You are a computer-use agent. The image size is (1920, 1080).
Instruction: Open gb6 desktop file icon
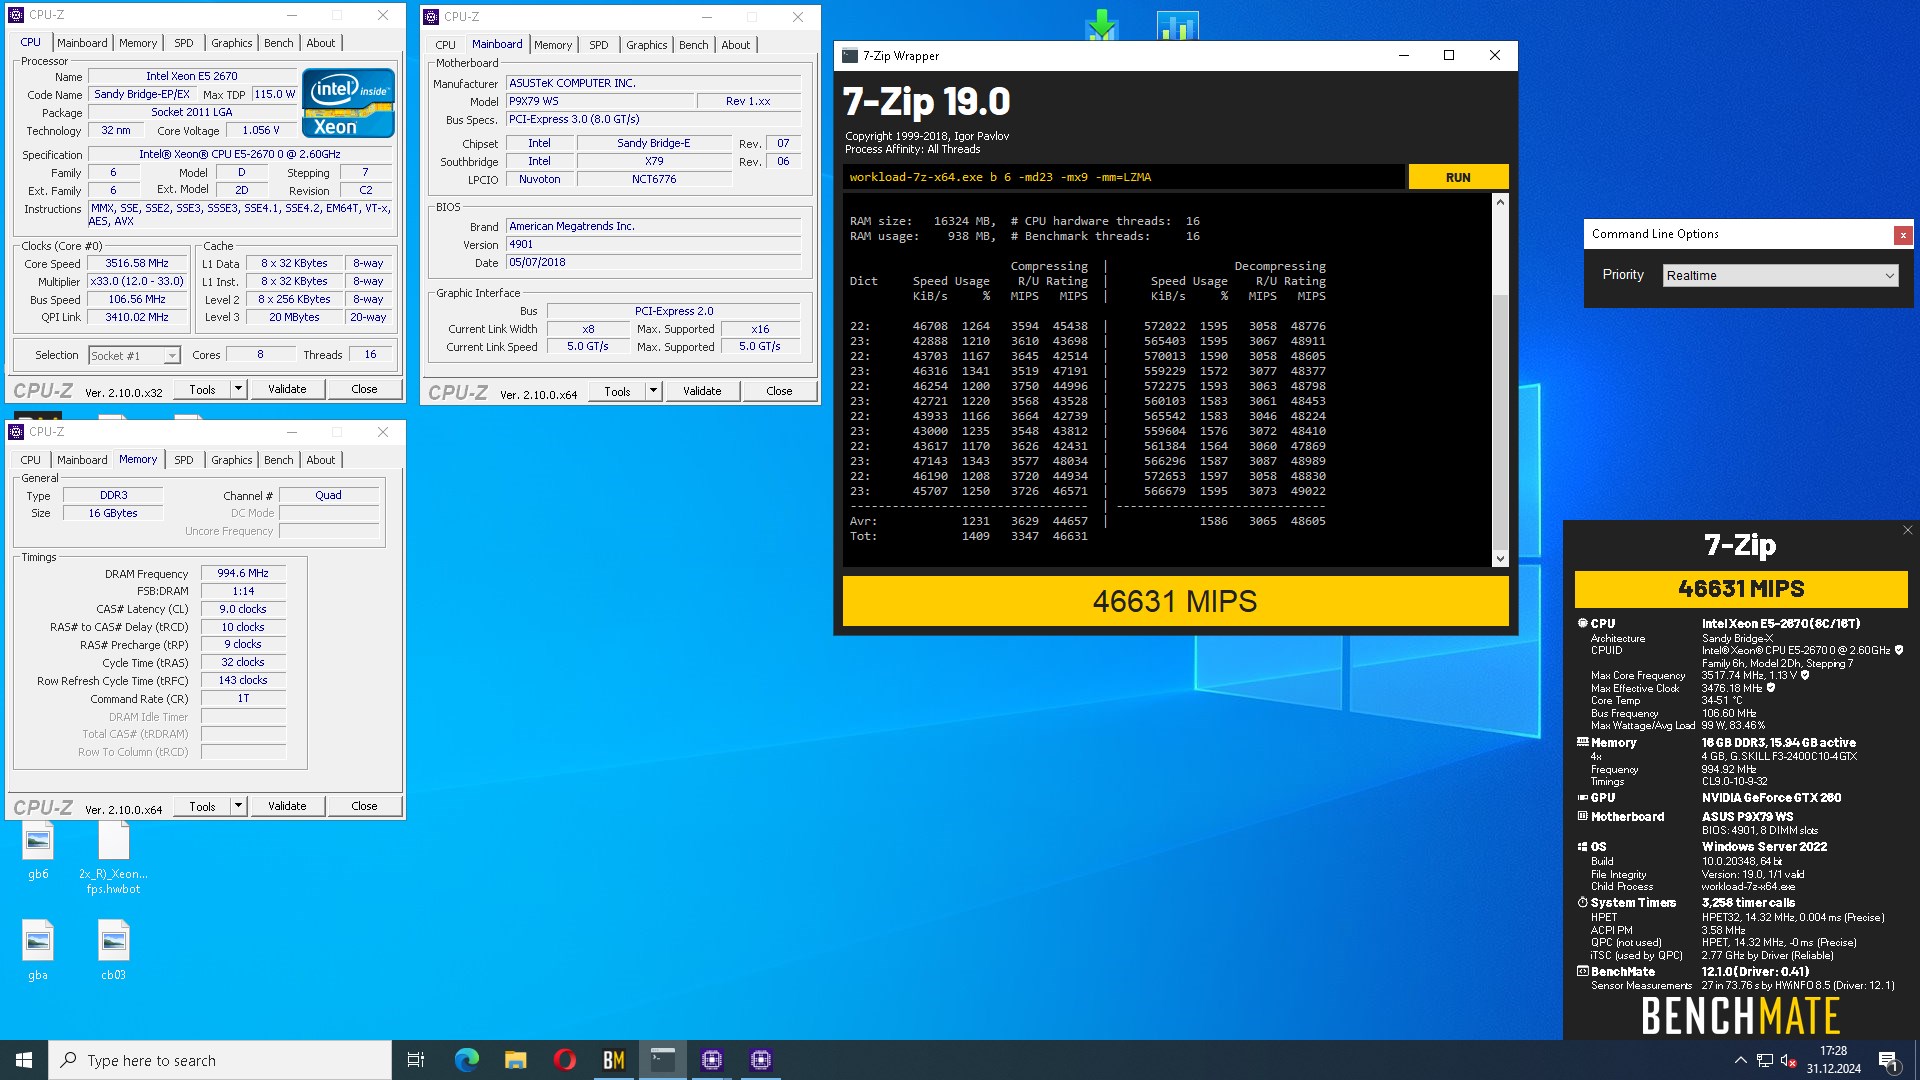coord(38,851)
